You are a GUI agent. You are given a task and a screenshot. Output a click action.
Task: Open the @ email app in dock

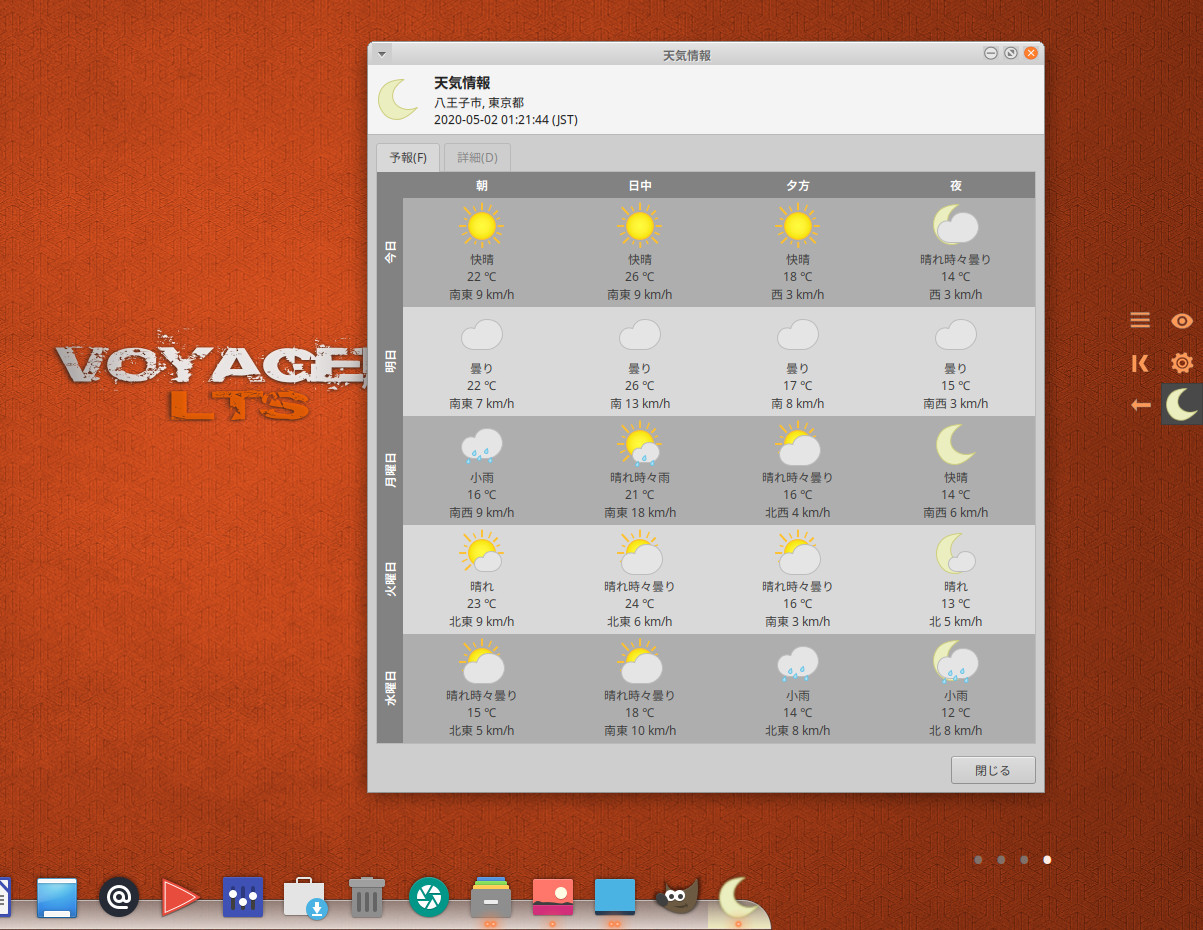(x=119, y=897)
